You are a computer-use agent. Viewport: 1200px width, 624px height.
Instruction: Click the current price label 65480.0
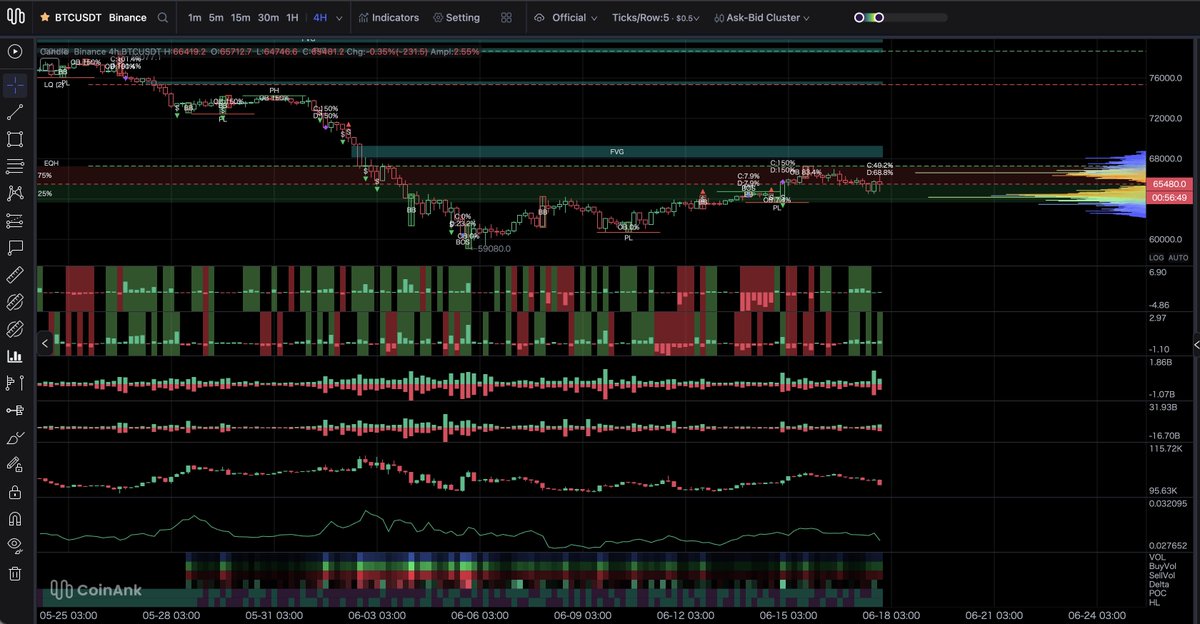coord(1168,184)
